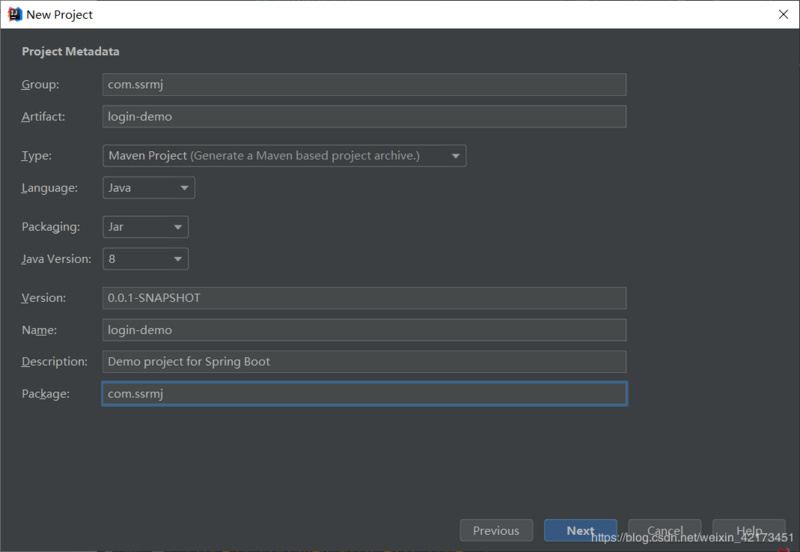The width and height of the screenshot is (800, 552).
Task: Click the Artifact field with login-demo
Action: 364,116
